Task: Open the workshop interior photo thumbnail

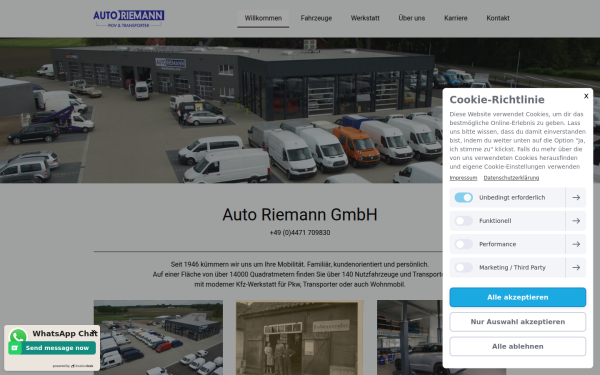Action: click(x=409, y=338)
